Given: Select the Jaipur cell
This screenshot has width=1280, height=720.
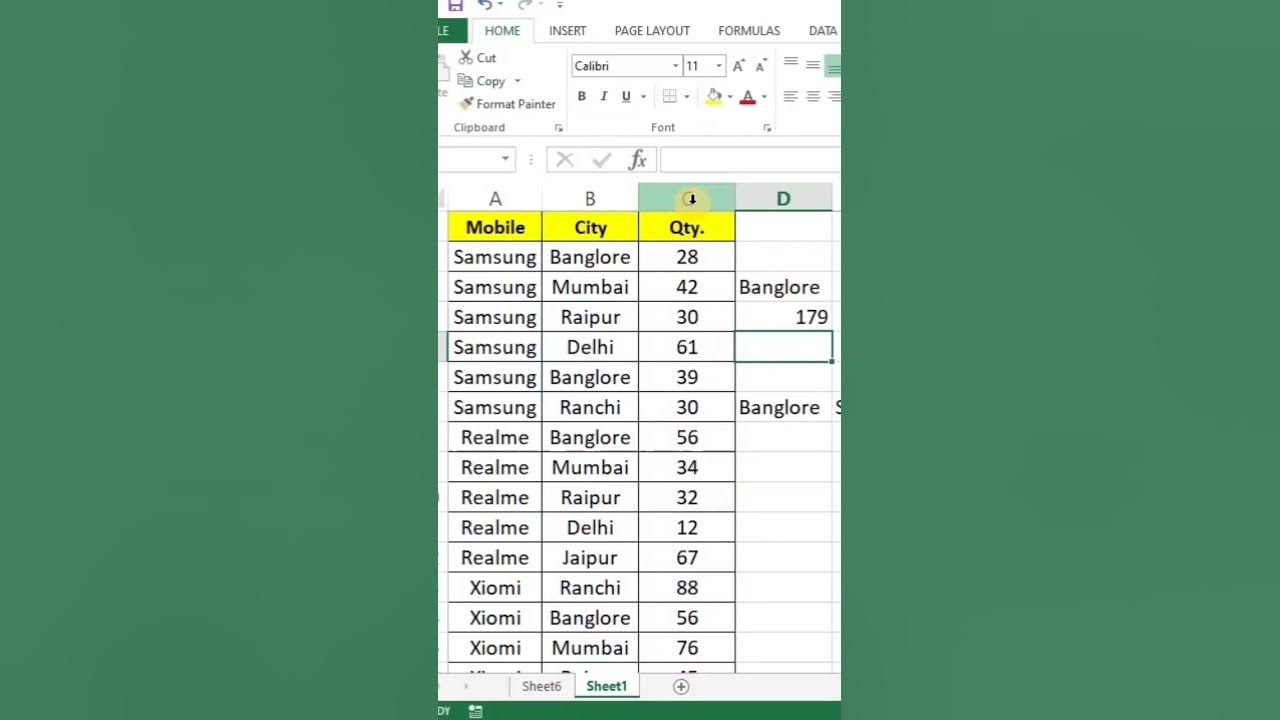Looking at the screenshot, I should tap(590, 557).
